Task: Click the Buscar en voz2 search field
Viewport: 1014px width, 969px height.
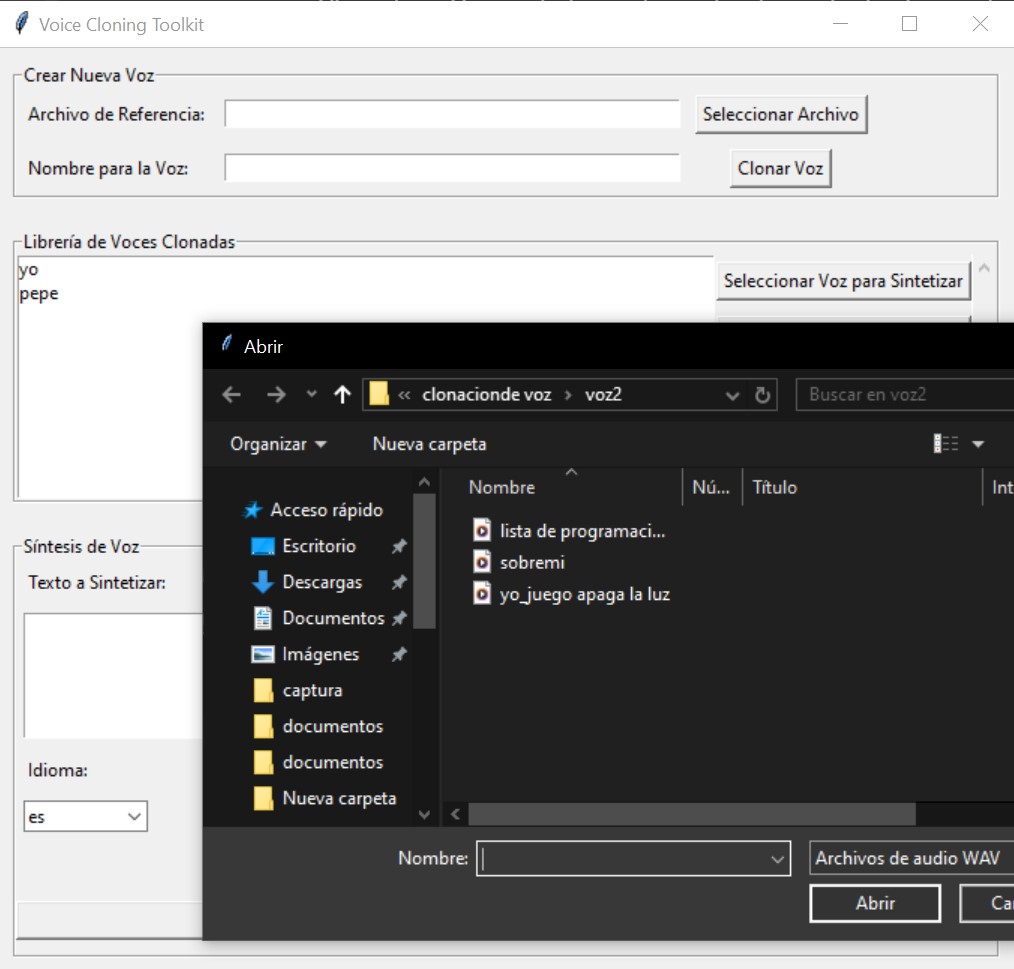Action: click(x=905, y=394)
